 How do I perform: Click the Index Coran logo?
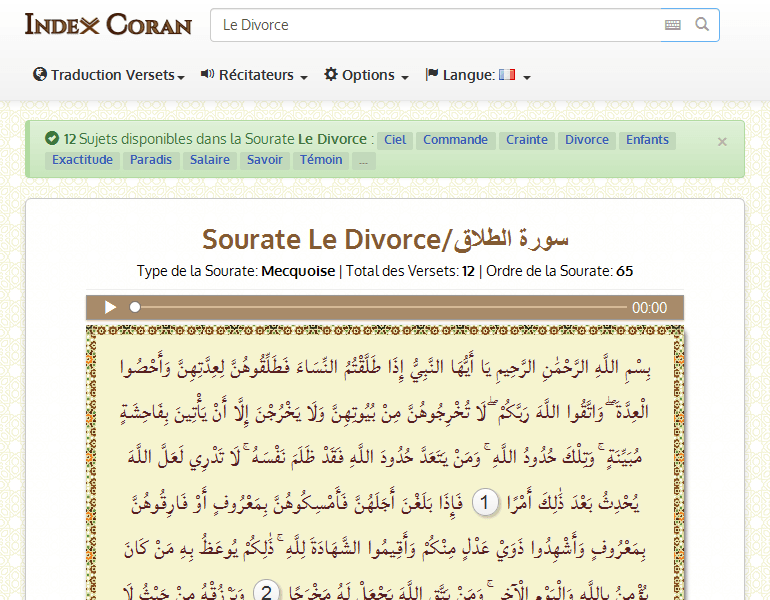(x=108, y=25)
